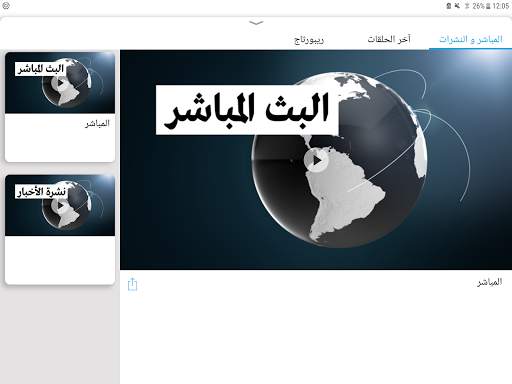Tap the muted sound icon in the status bar

pyautogui.click(x=457, y=6)
